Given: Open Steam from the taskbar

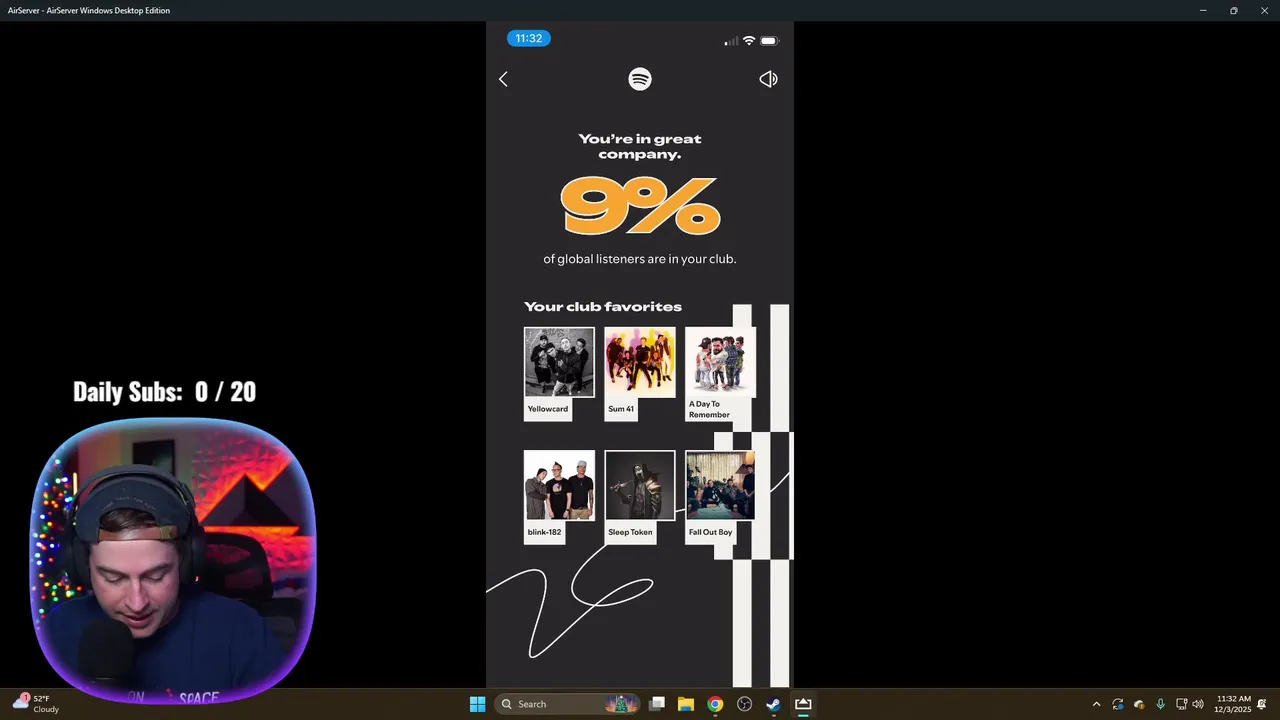Looking at the screenshot, I should [773, 704].
